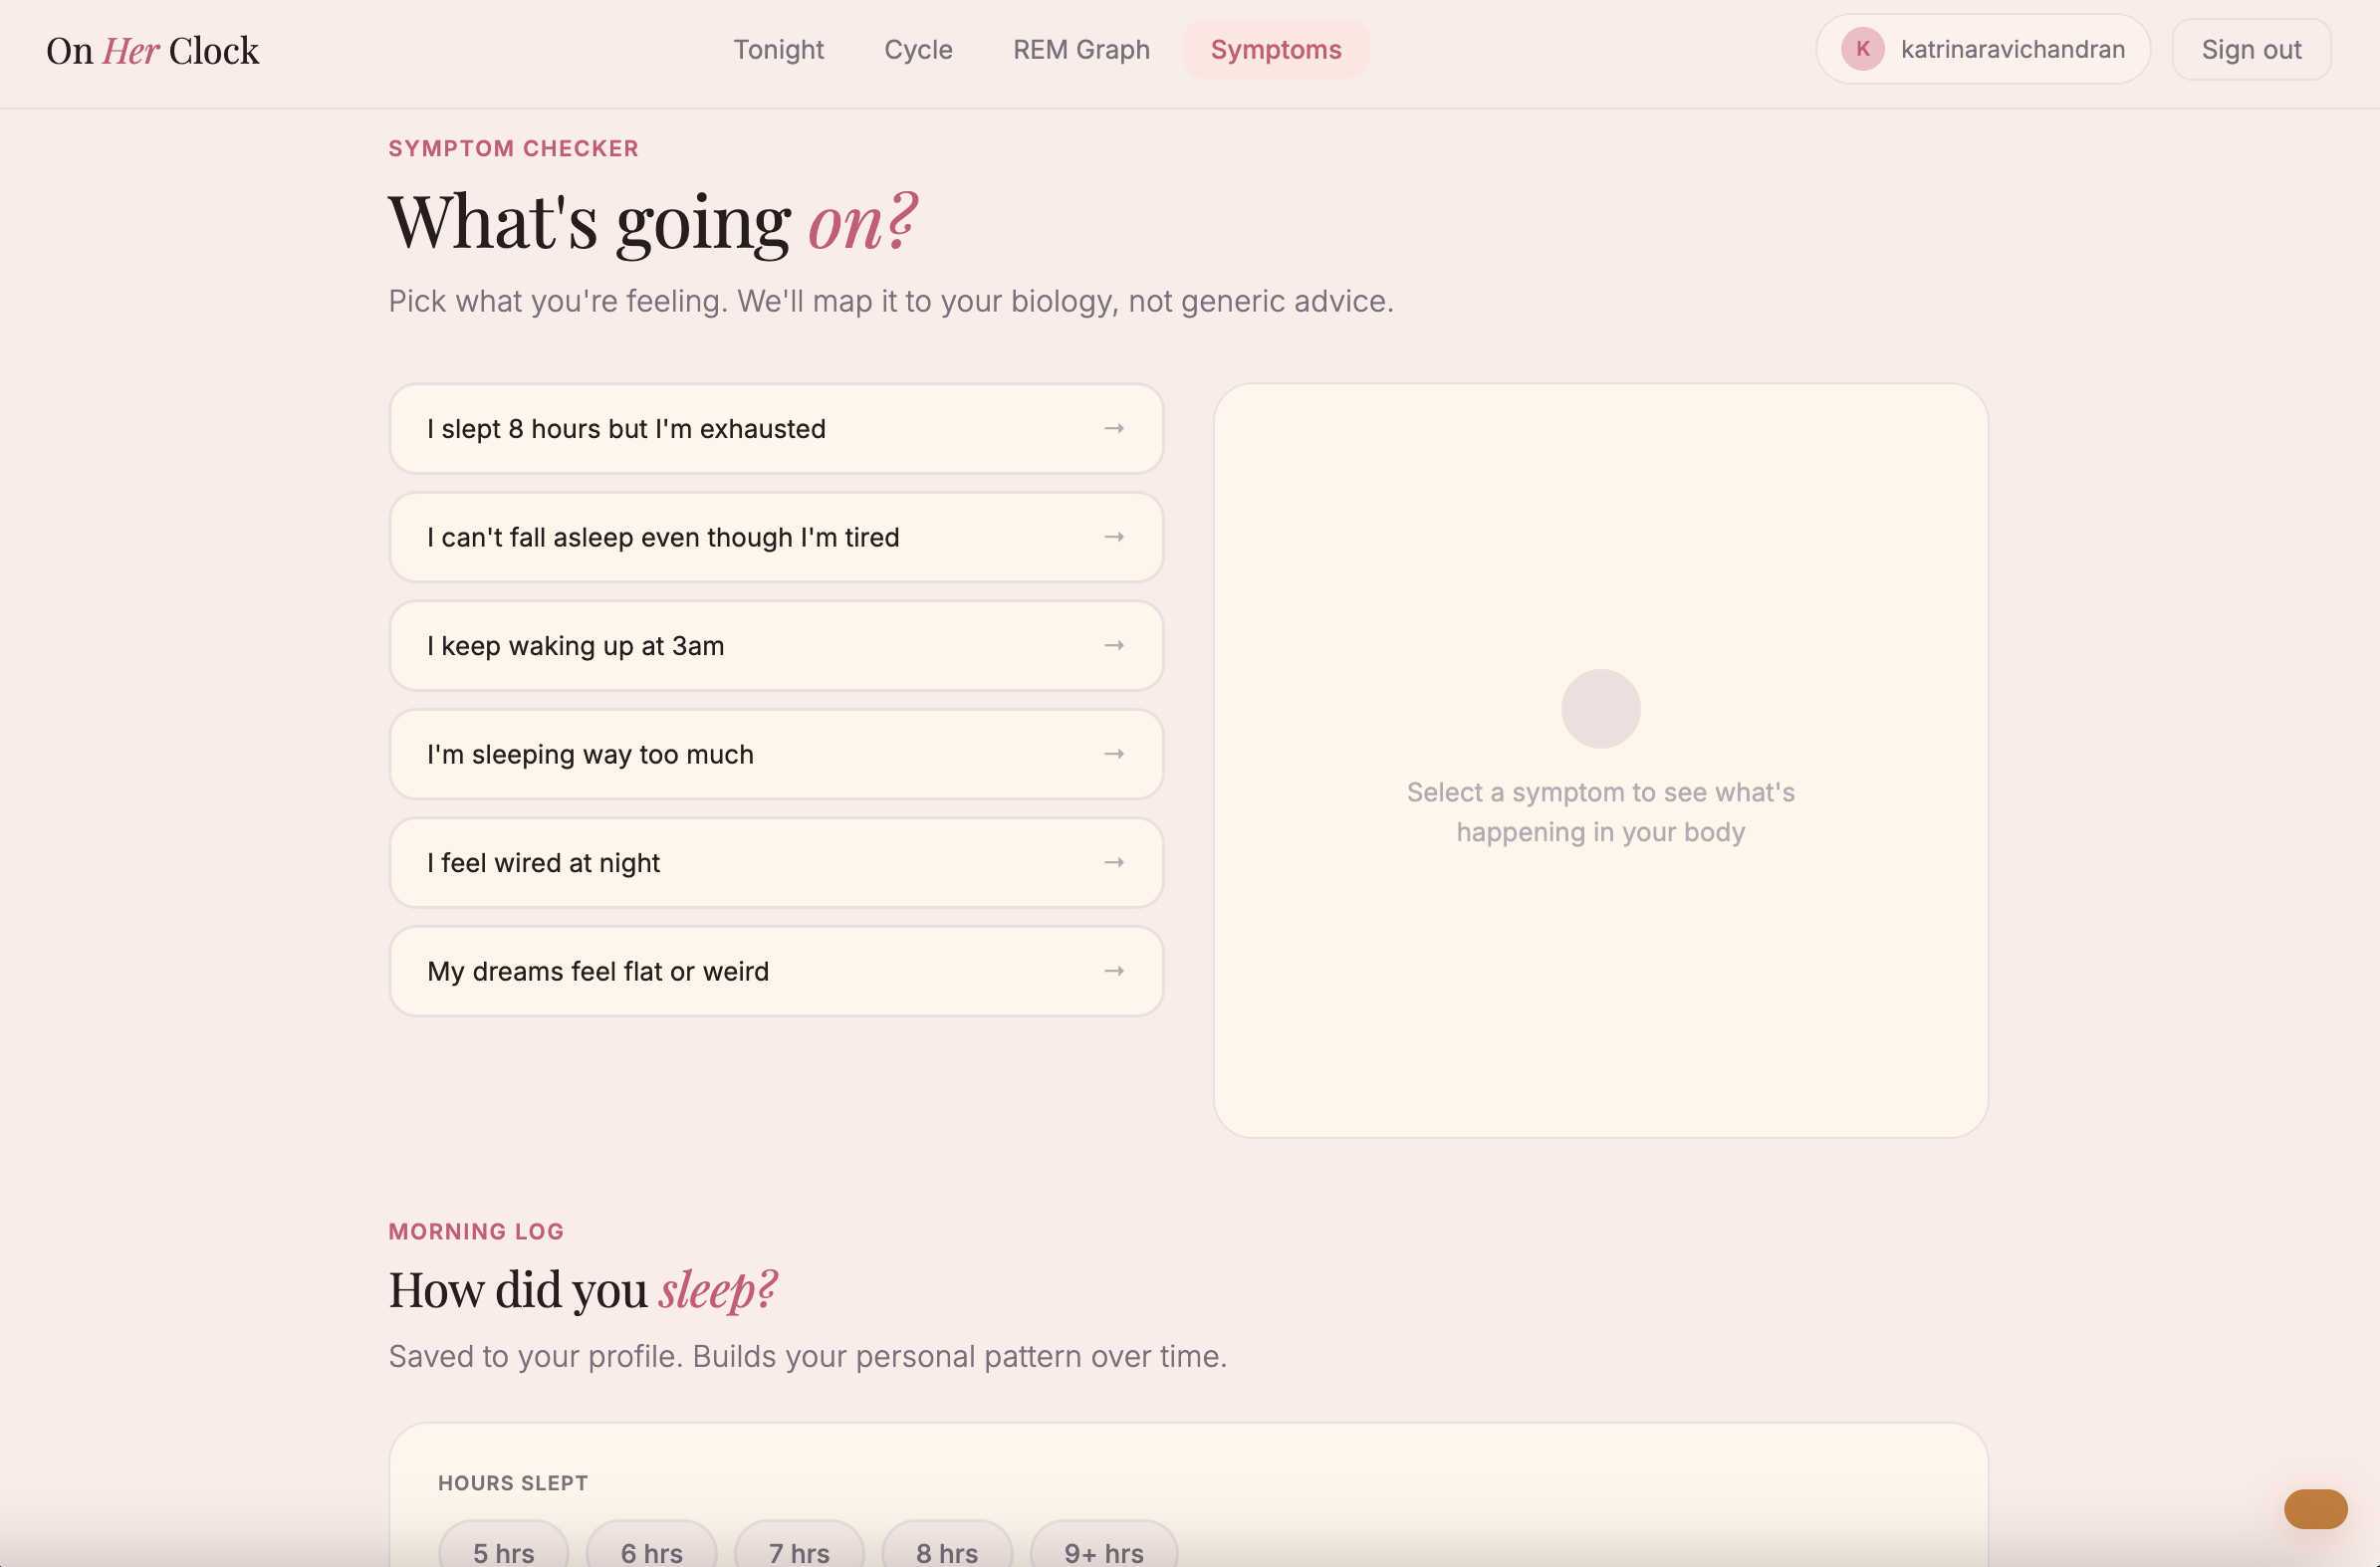The width and height of the screenshot is (2380, 1567).
Task: Select the 7 hrs option
Action: pos(798,1551)
